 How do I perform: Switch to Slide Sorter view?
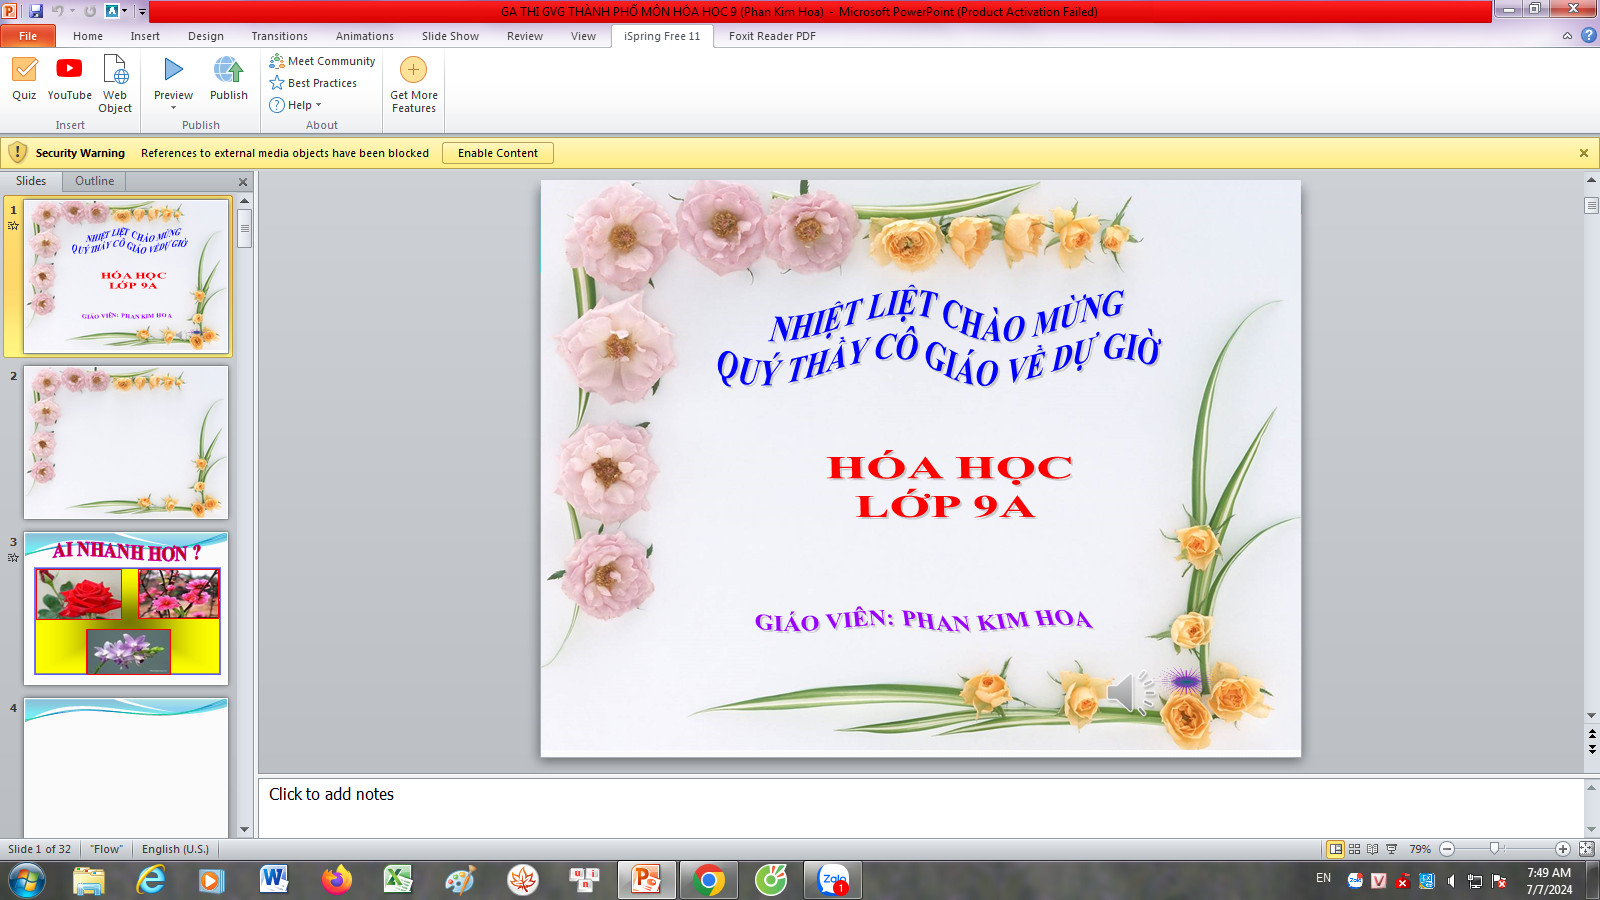pyautogui.click(x=1354, y=849)
